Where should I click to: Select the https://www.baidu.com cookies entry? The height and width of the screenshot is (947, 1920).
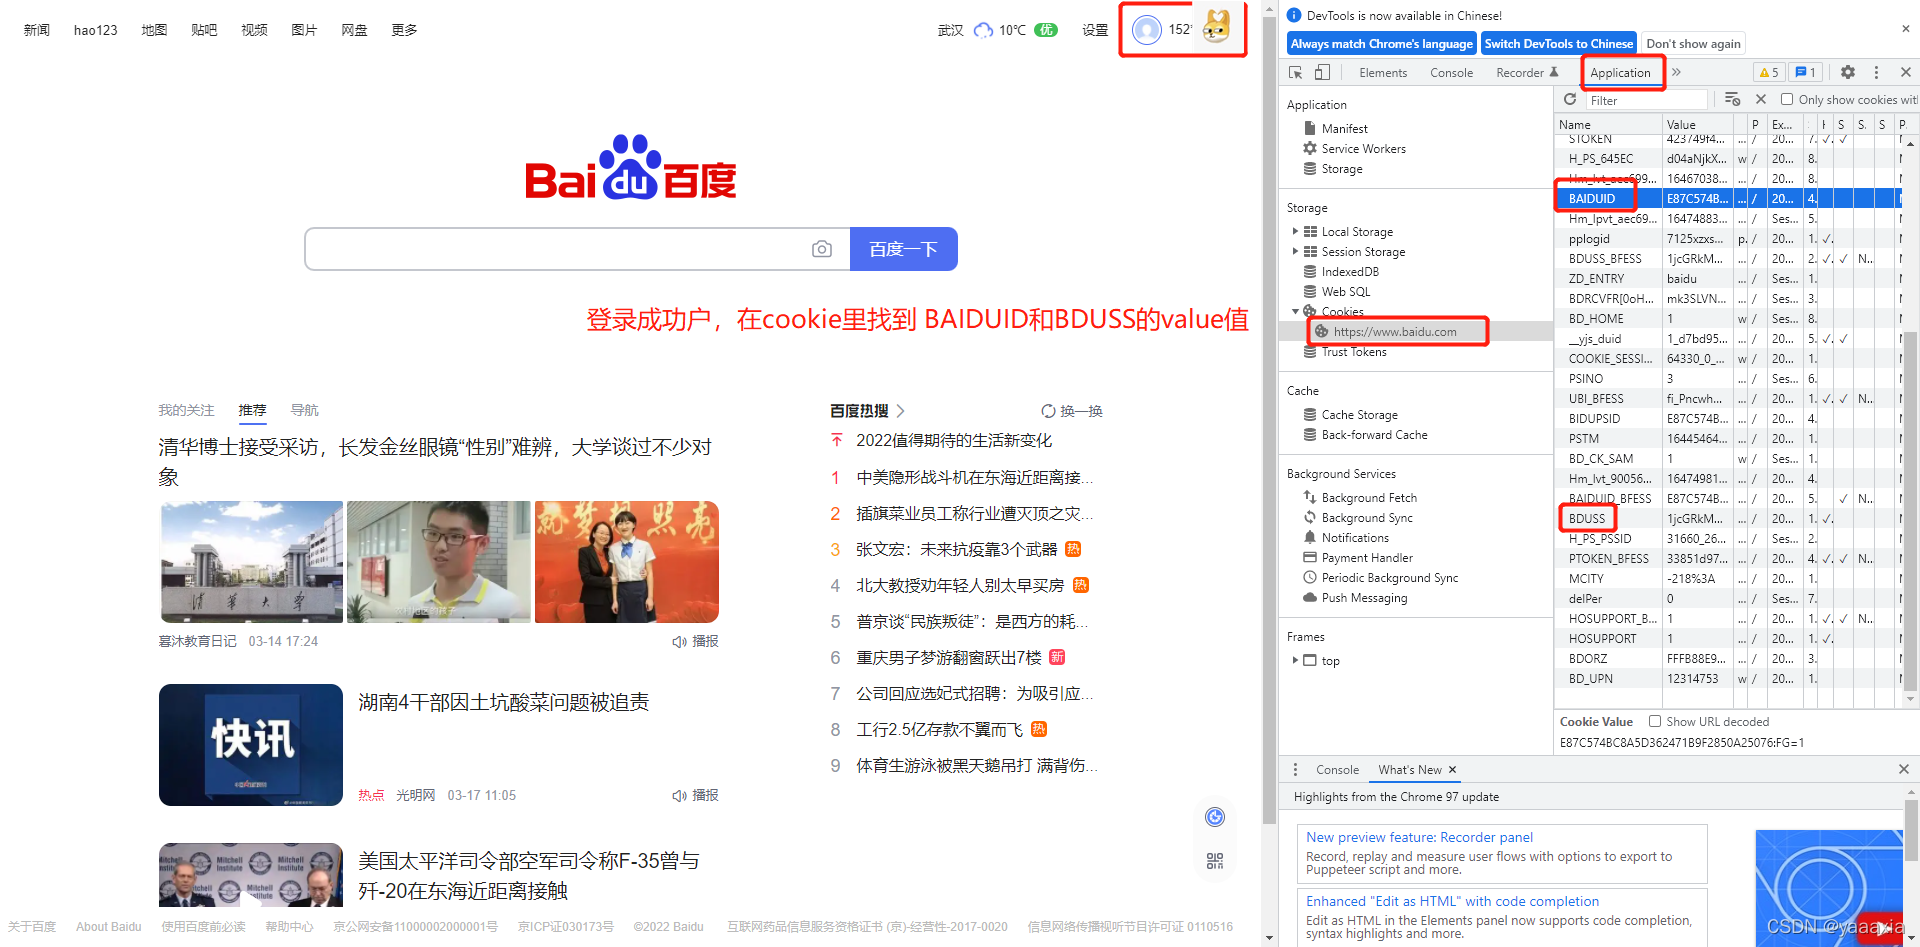[x=1394, y=331]
